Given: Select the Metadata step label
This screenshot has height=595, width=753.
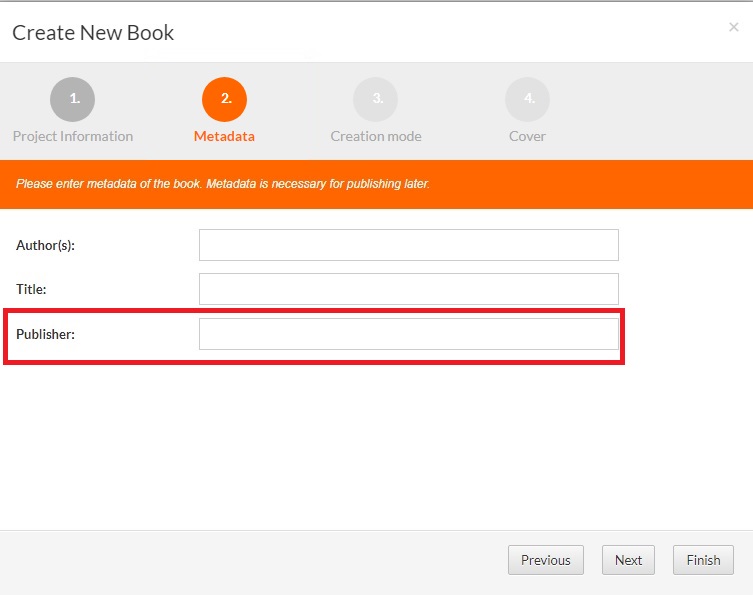Looking at the screenshot, I should (x=224, y=136).
